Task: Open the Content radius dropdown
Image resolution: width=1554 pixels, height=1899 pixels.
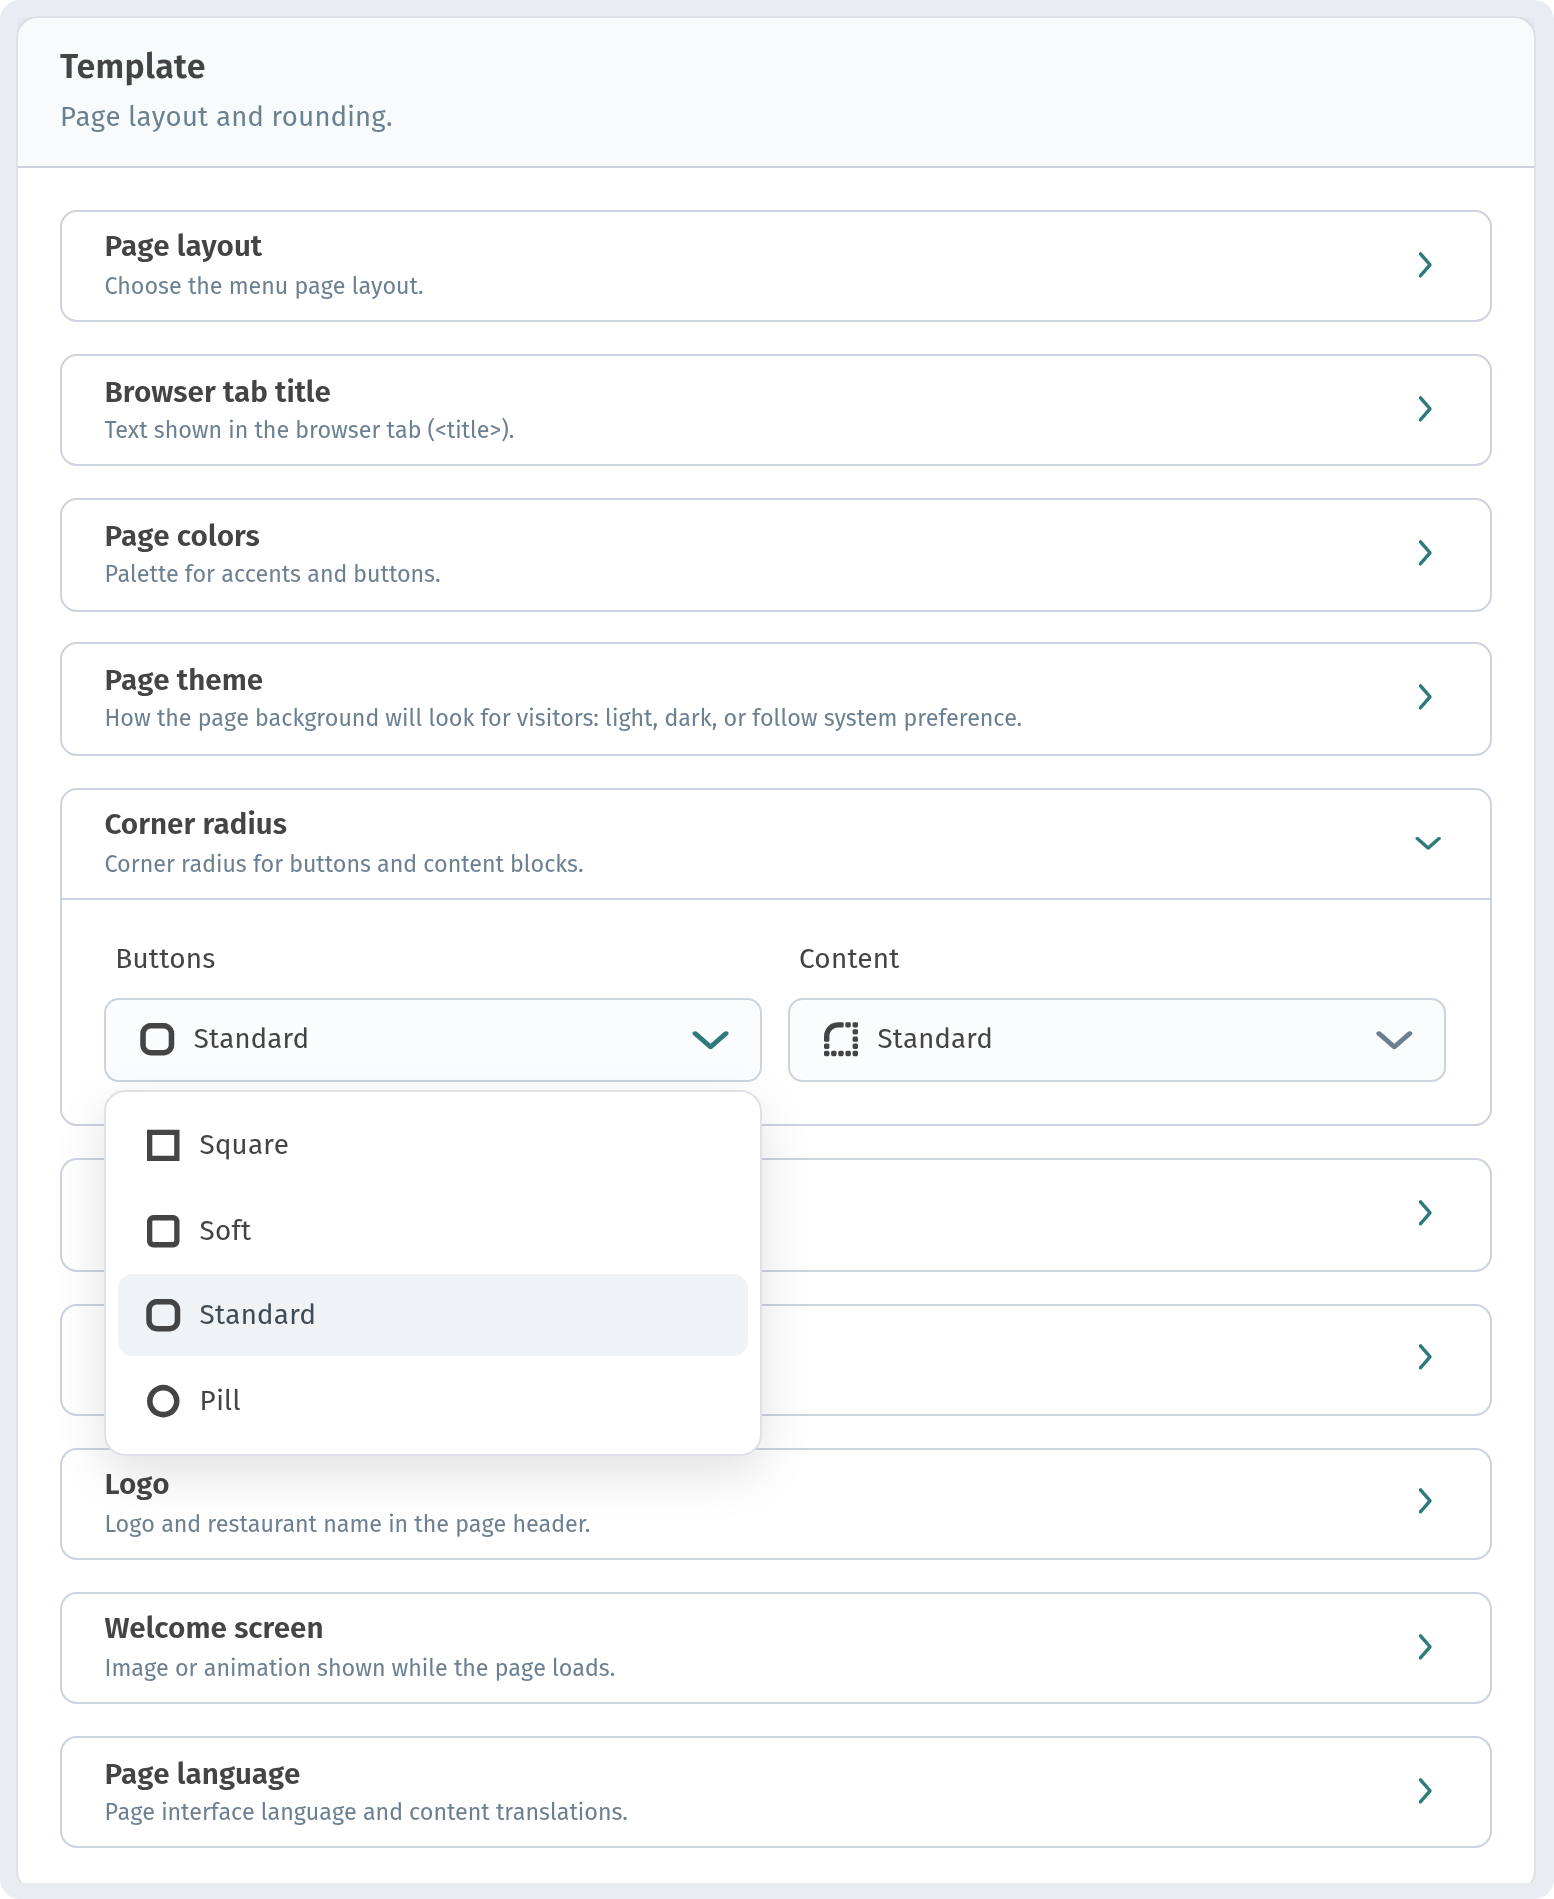Action: click(x=1117, y=1040)
